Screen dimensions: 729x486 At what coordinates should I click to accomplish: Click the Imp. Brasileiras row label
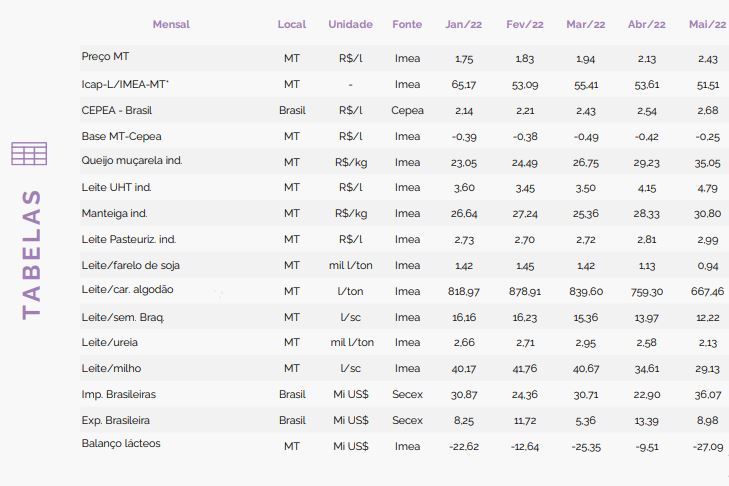click(x=119, y=394)
